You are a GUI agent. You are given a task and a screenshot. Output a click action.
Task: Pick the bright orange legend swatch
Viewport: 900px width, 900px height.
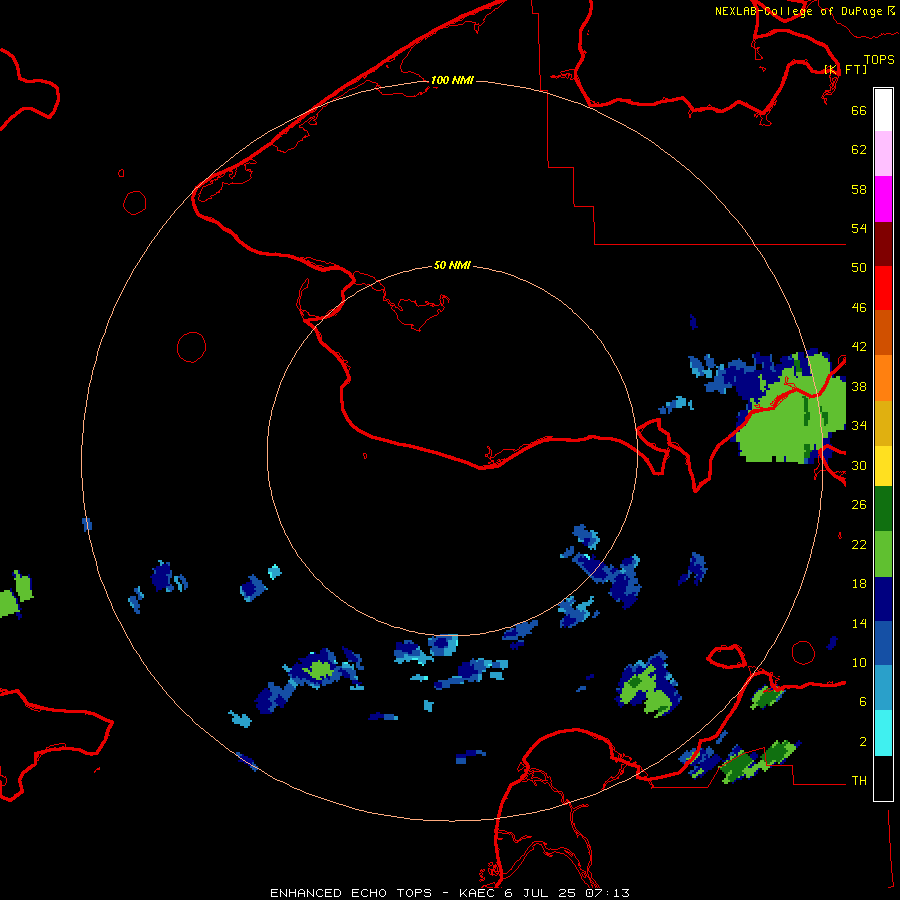tap(883, 377)
